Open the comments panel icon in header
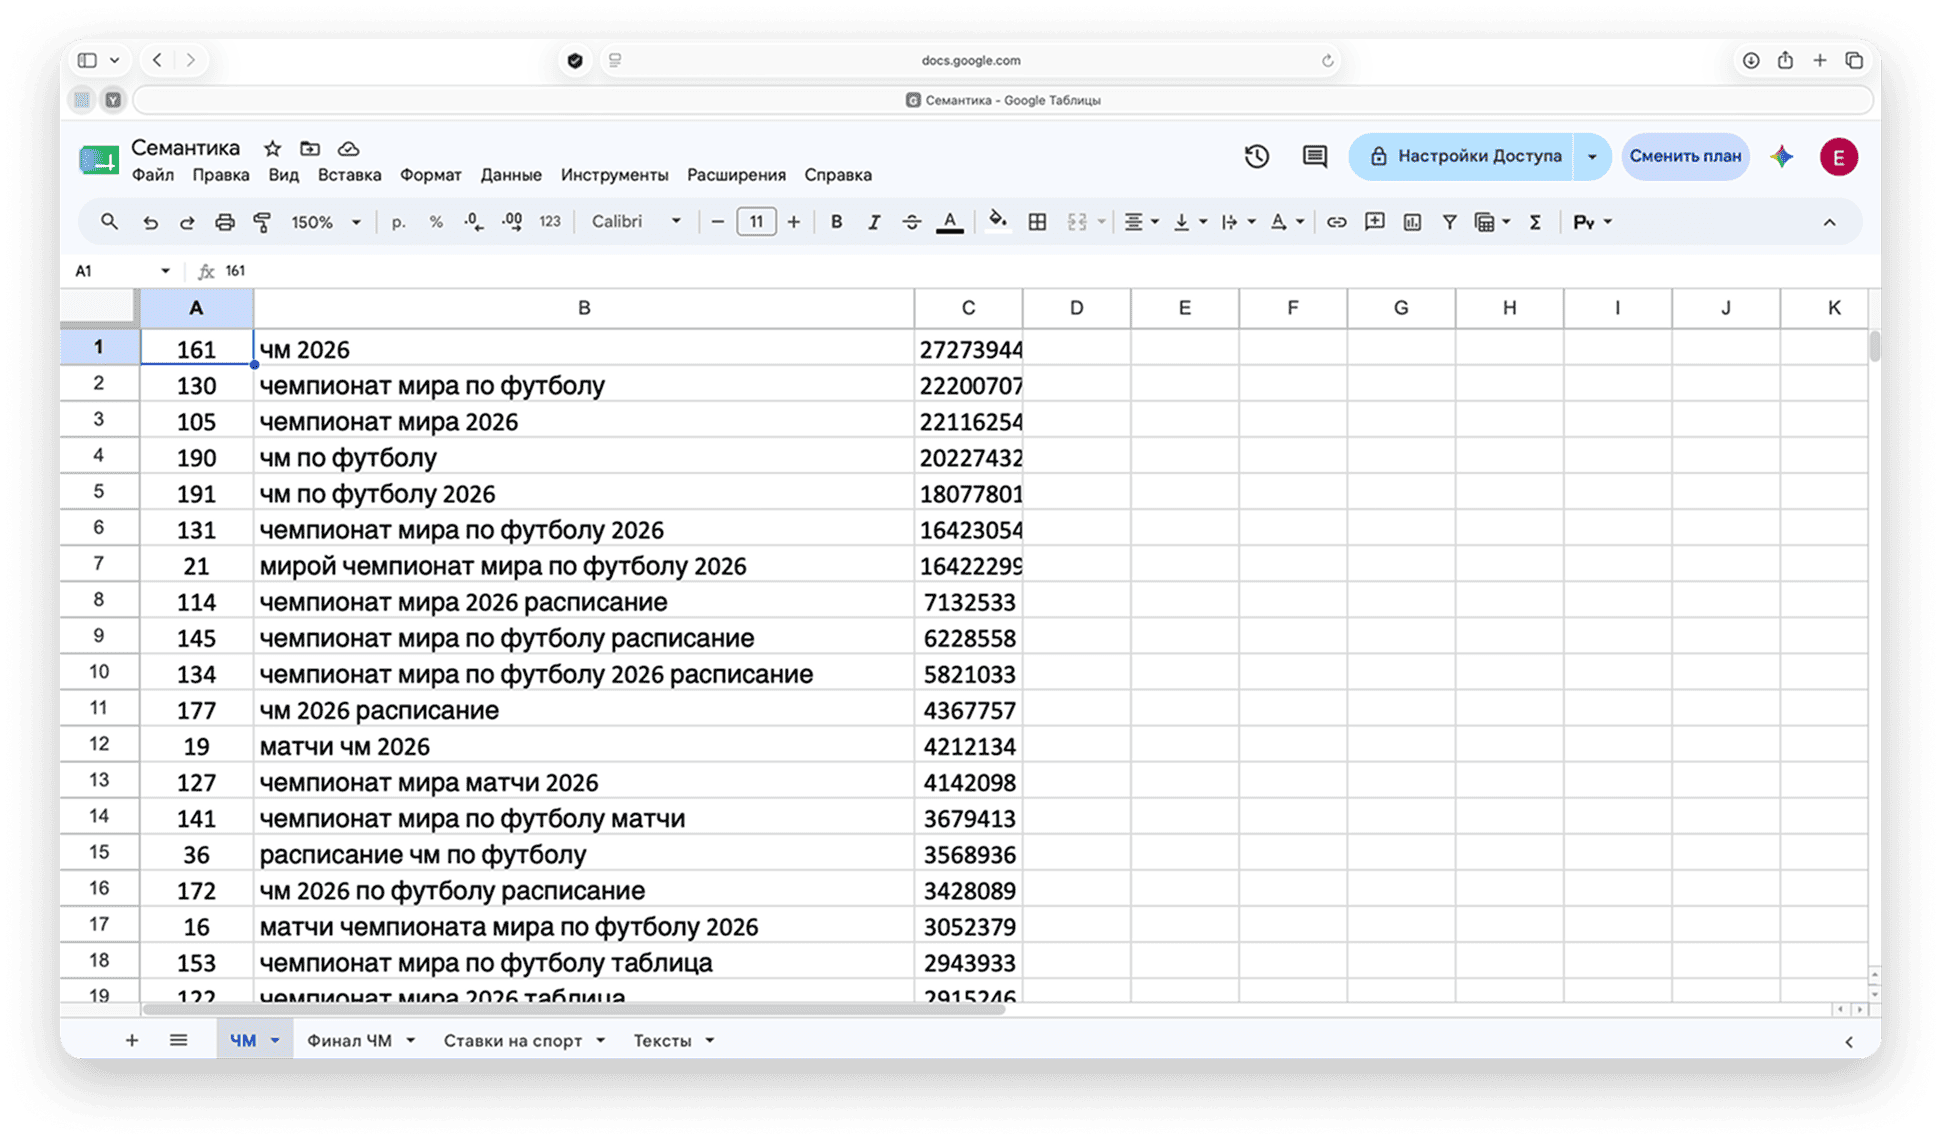The image size is (1942, 1140). click(1315, 156)
